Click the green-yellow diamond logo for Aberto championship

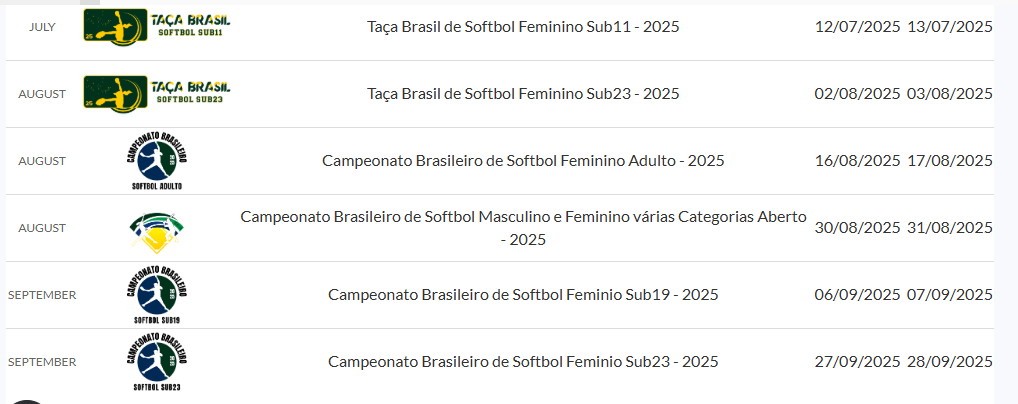click(x=157, y=230)
